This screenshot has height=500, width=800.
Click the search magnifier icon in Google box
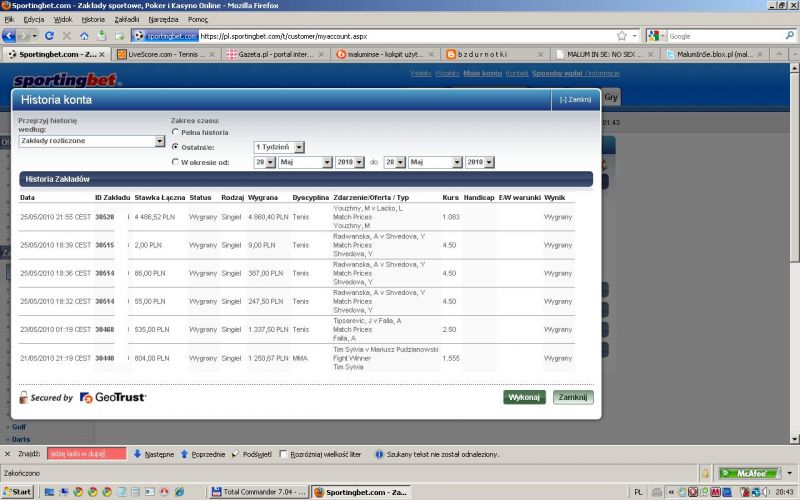click(789, 36)
